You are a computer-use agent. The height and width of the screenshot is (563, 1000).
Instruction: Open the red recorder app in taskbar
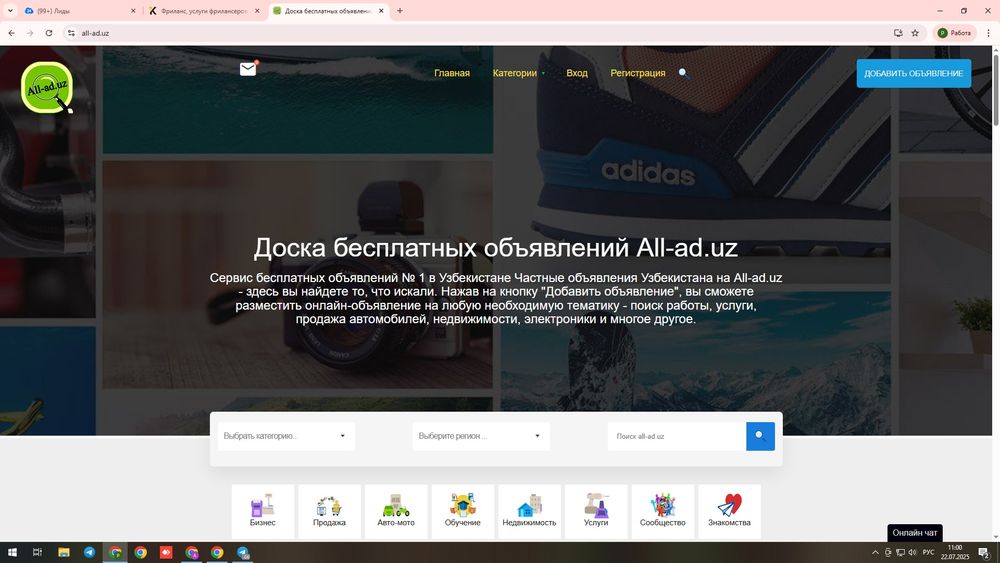tap(166, 552)
